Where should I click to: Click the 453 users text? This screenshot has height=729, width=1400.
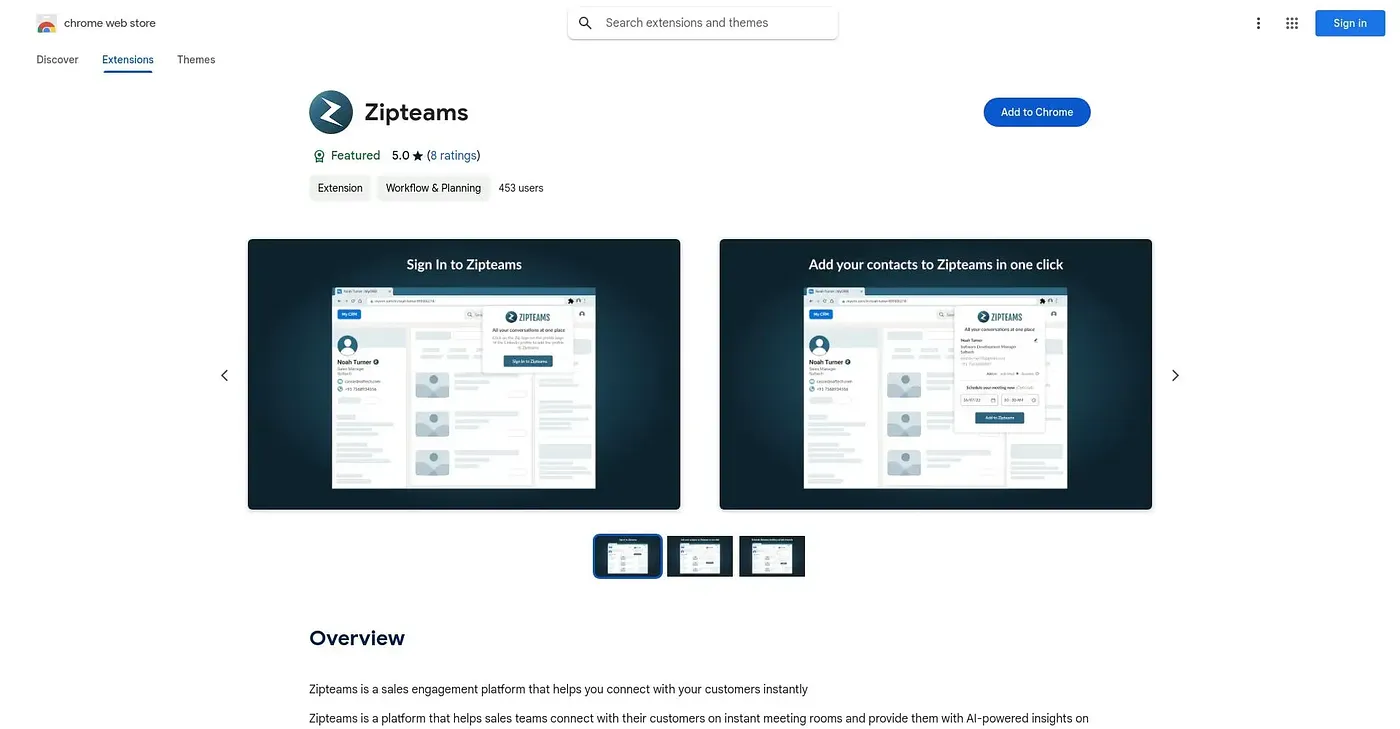click(x=521, y=188)
